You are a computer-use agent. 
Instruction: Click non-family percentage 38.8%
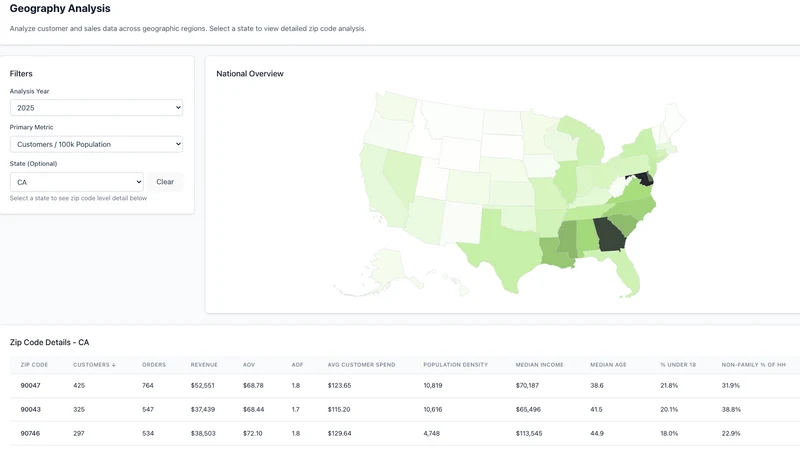[x=731, y=410]
